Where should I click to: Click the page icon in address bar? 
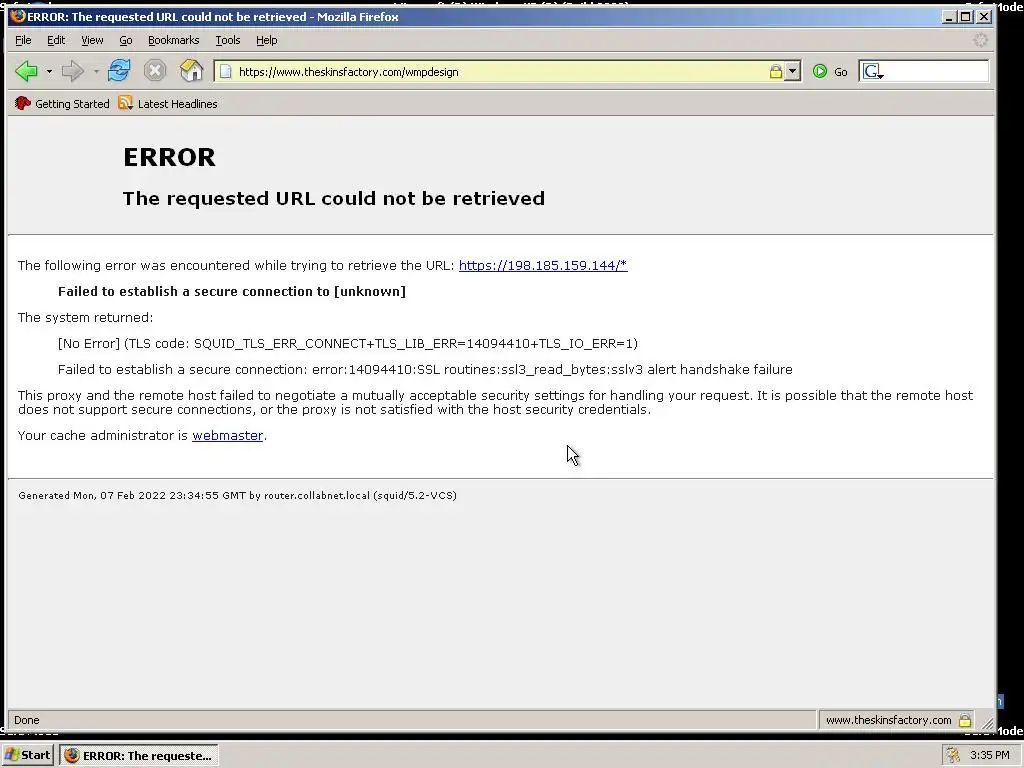pyautogui.click(x=225, y=72)
